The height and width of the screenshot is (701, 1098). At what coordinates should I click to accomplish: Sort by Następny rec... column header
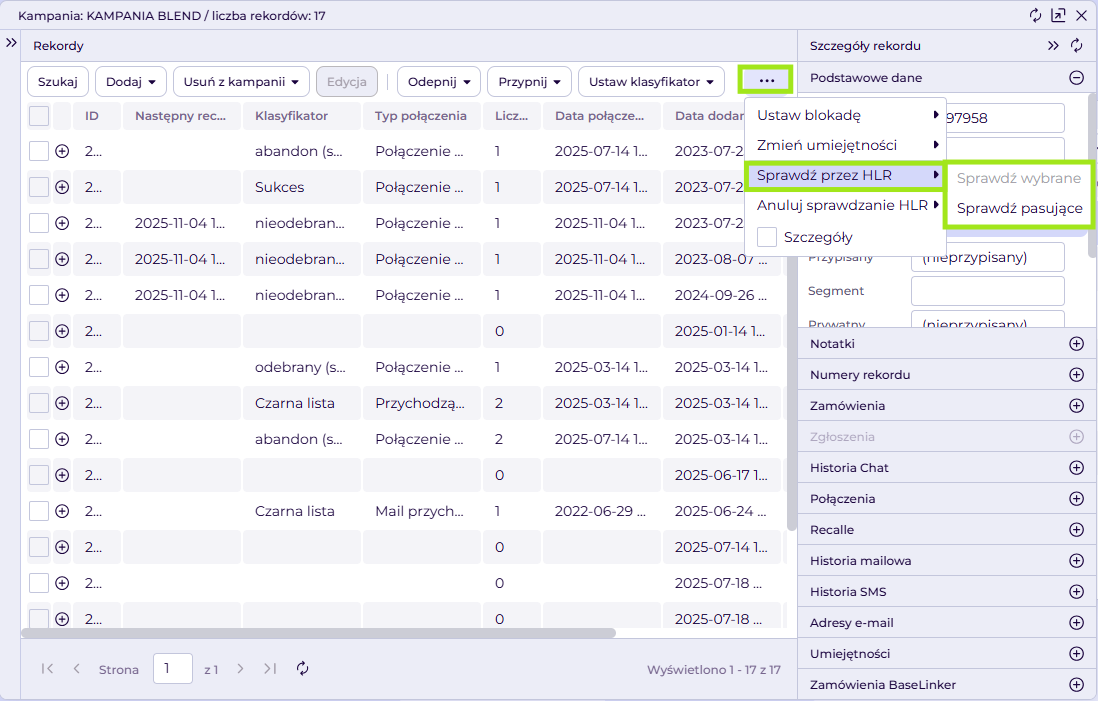[182, 116]
